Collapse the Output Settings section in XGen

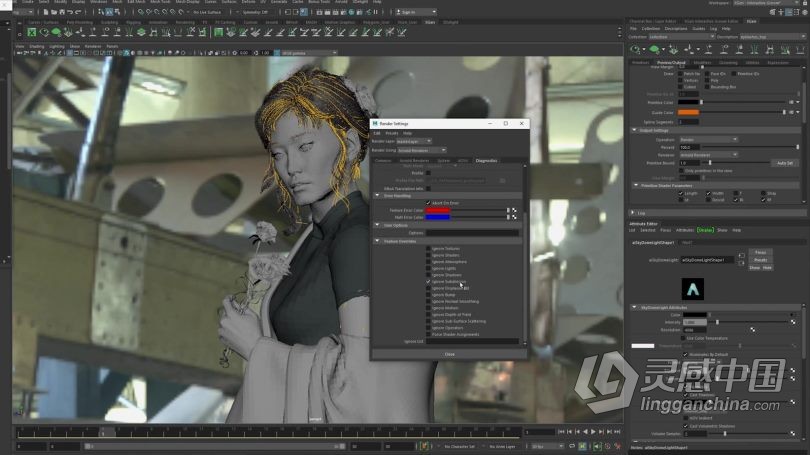pyautogui.click(x=635, y=130)
